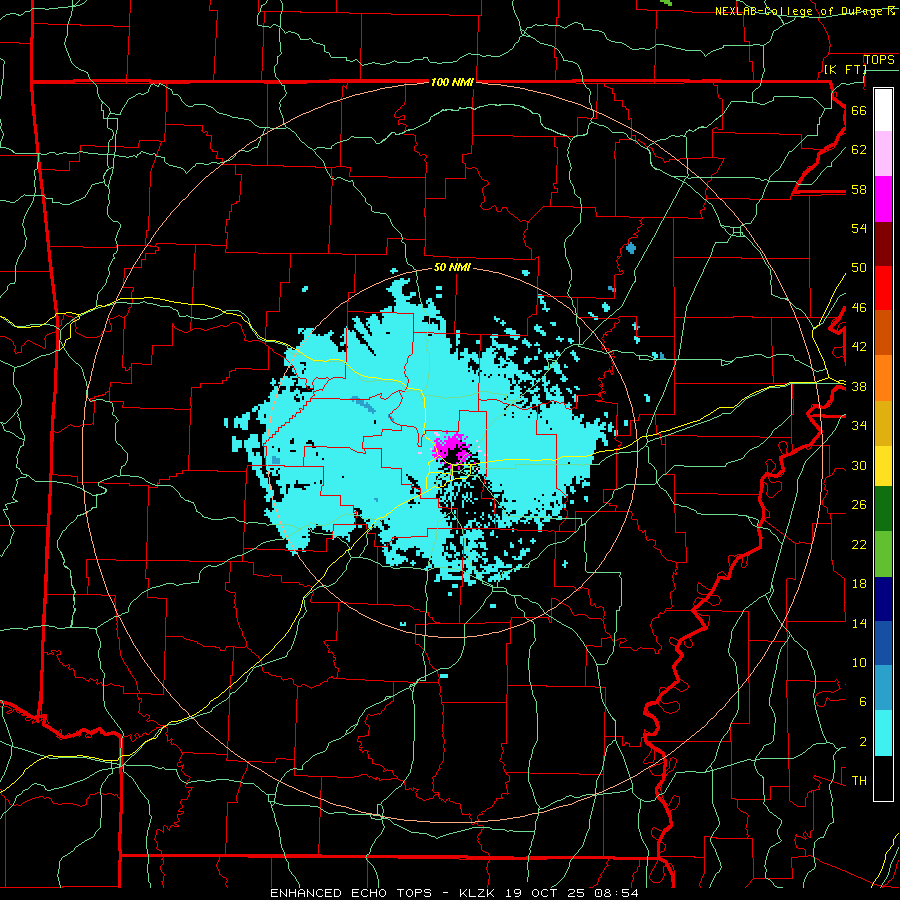This screenshot has height=900, width=900.
Task: Click the legend value "10"
Action: [x=859, y=662]
